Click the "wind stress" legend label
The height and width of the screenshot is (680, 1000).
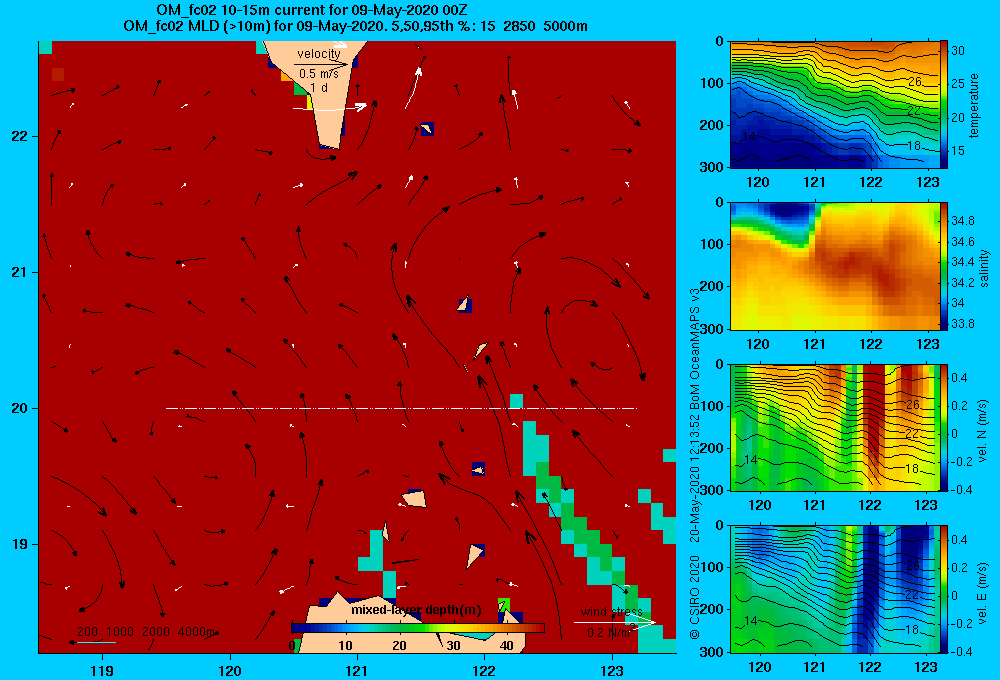click(x=611, y=612)
